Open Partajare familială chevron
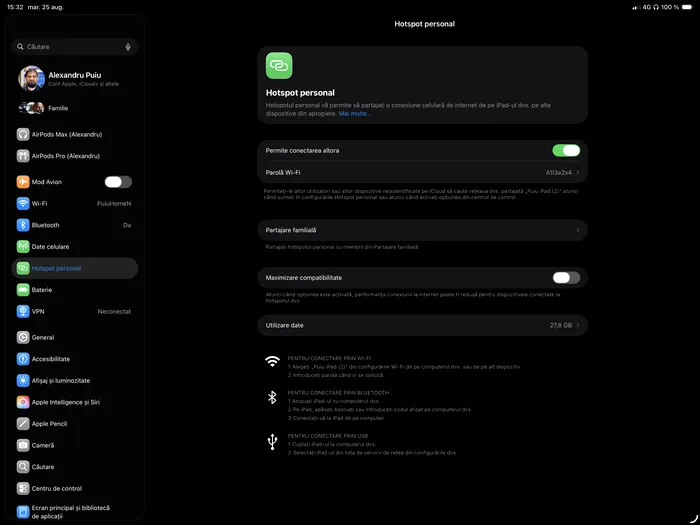Screen dimensions: 700x525 578,230
